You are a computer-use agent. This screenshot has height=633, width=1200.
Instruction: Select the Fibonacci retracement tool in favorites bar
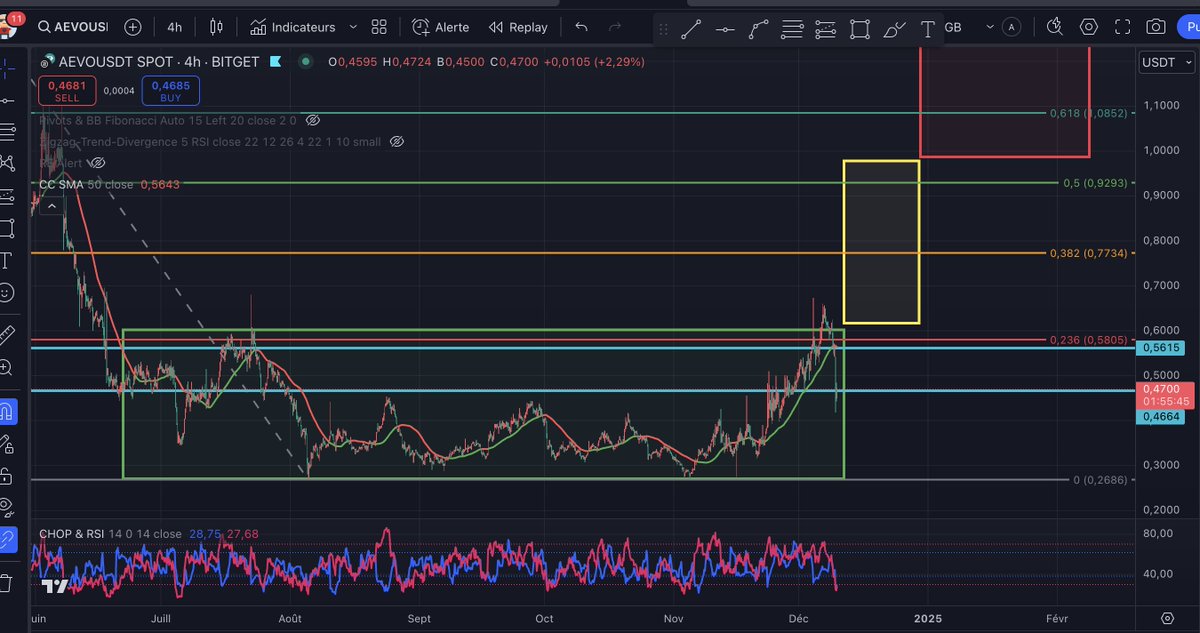792,29
